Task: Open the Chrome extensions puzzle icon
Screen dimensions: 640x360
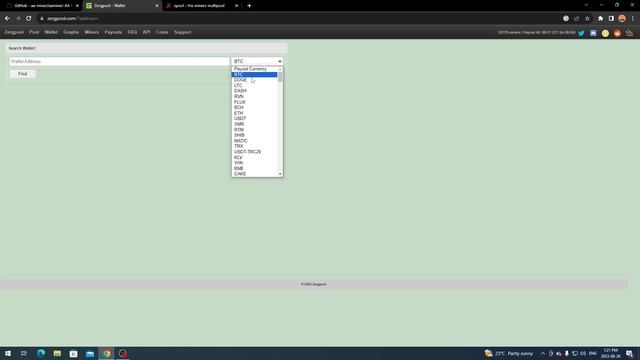Action: (600, 18)
